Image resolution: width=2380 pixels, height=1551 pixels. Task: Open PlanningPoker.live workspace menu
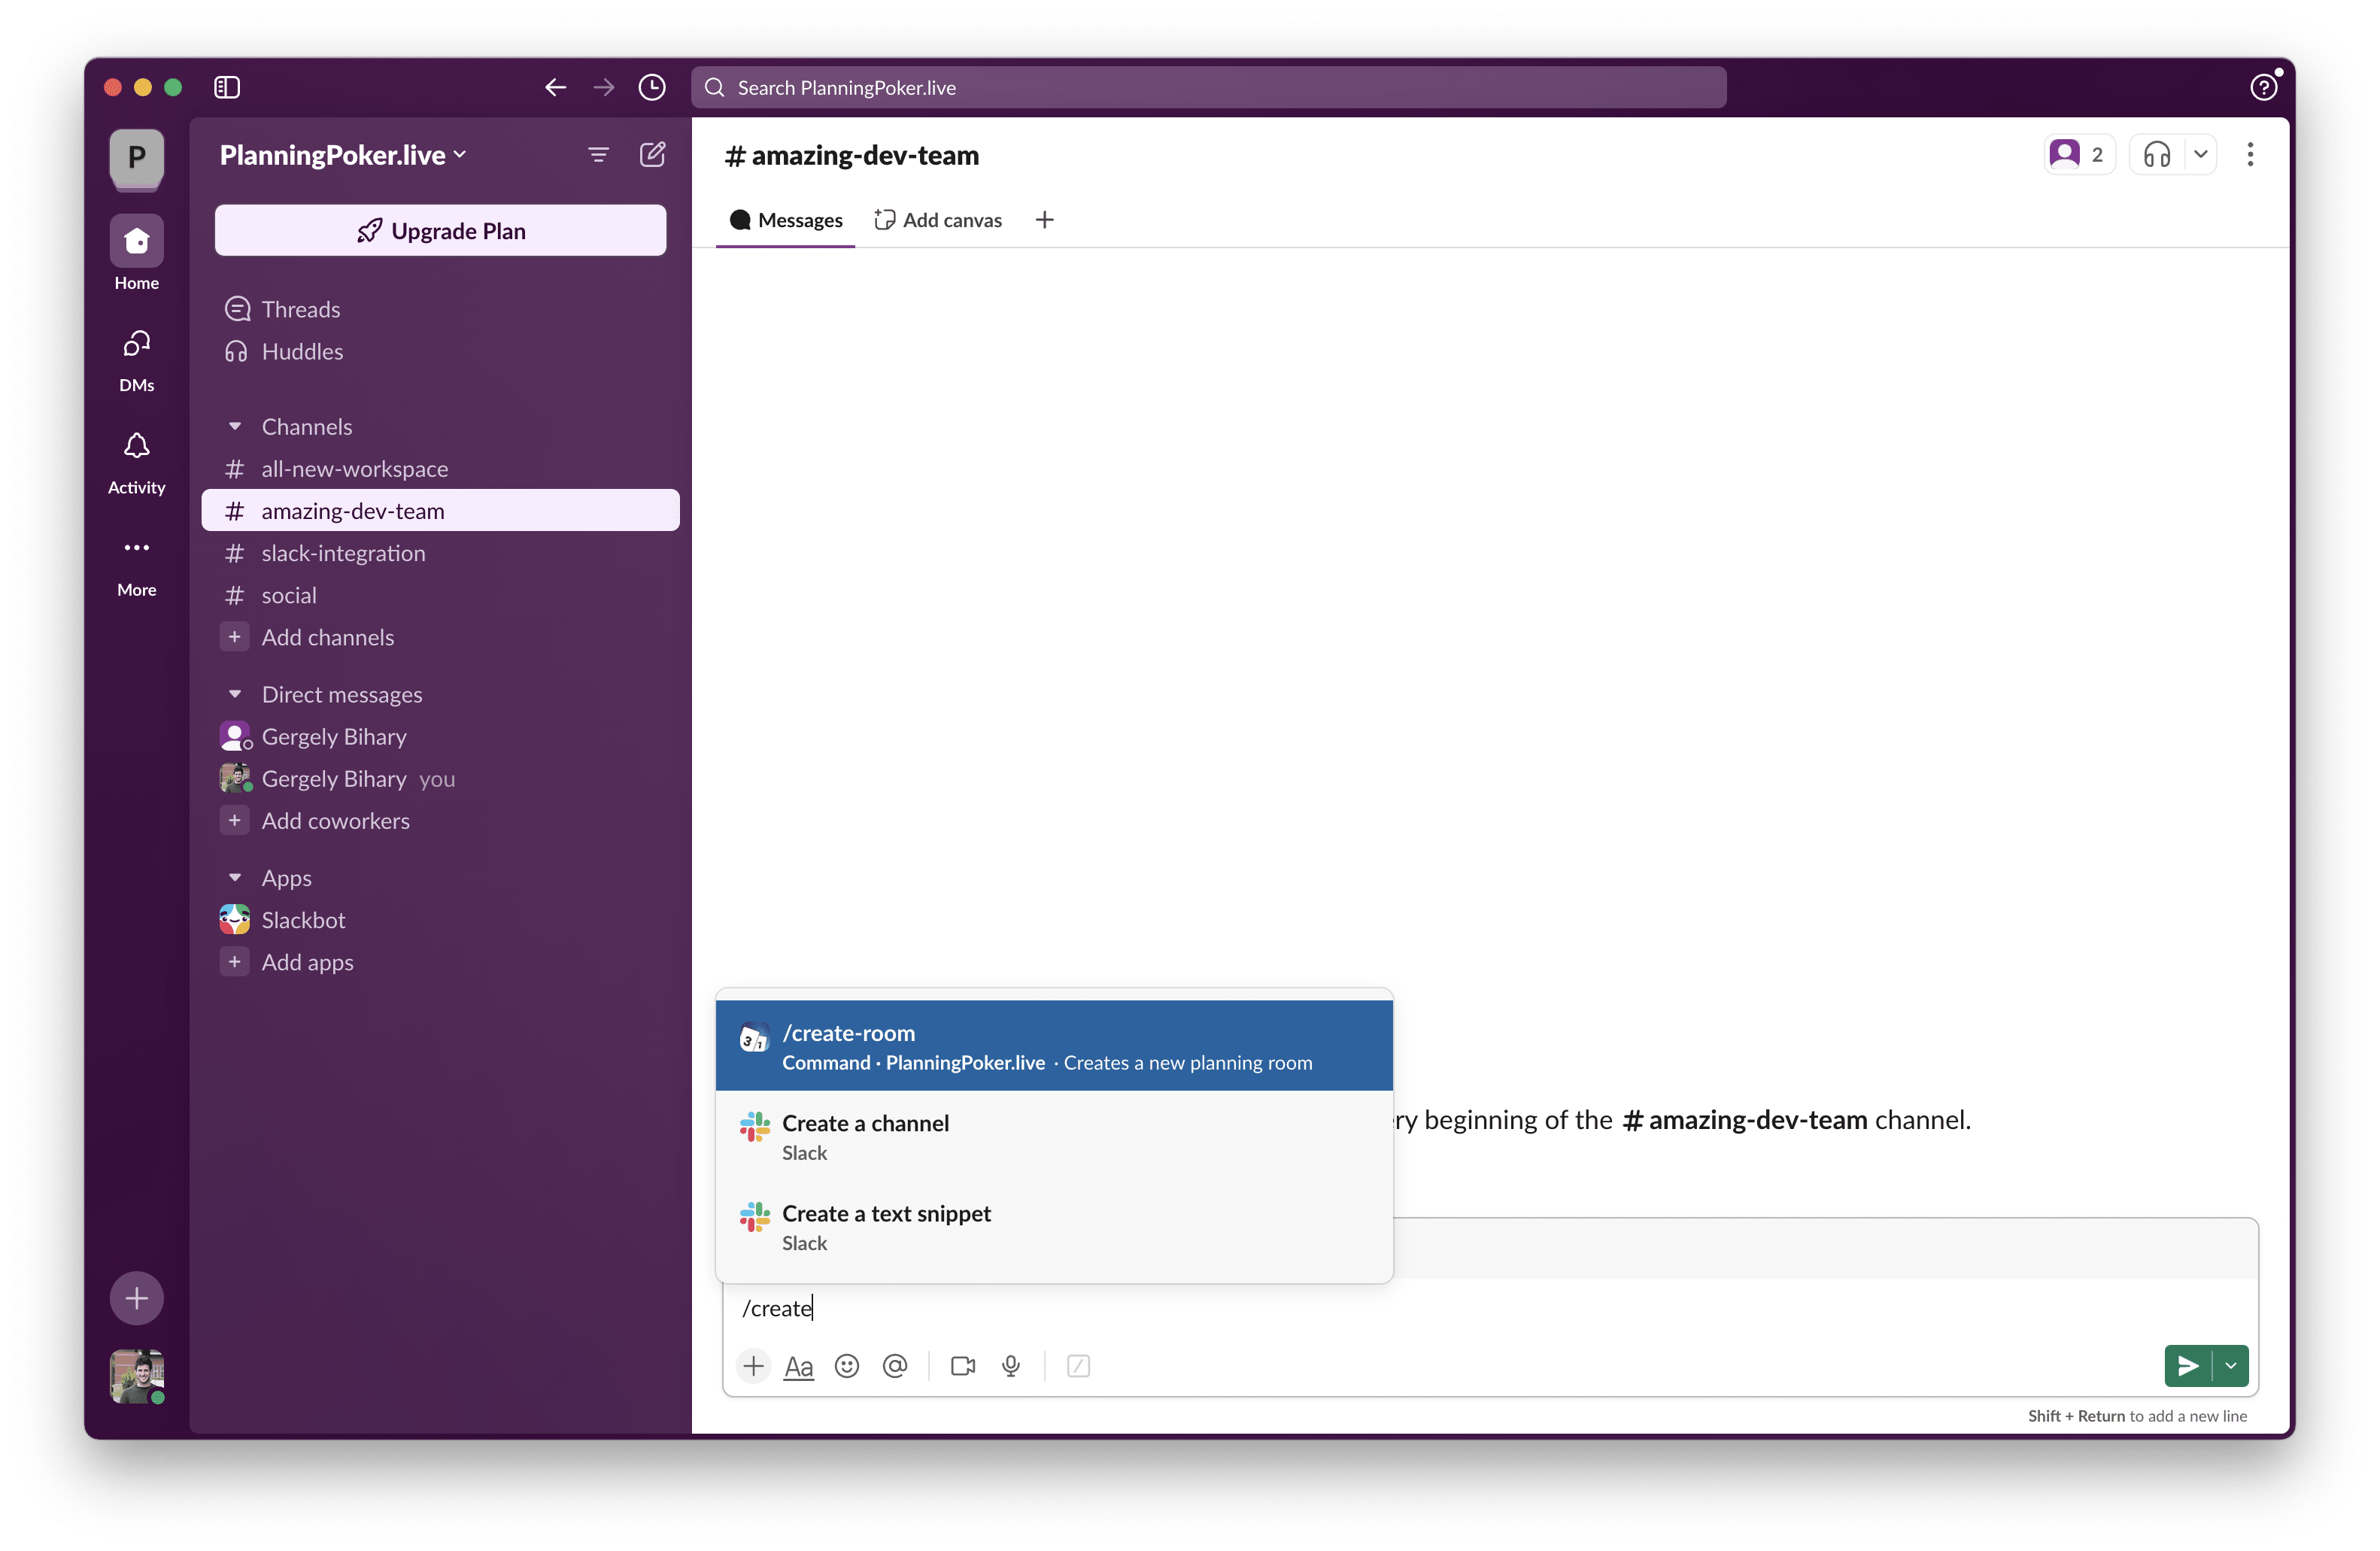[343, 154]
